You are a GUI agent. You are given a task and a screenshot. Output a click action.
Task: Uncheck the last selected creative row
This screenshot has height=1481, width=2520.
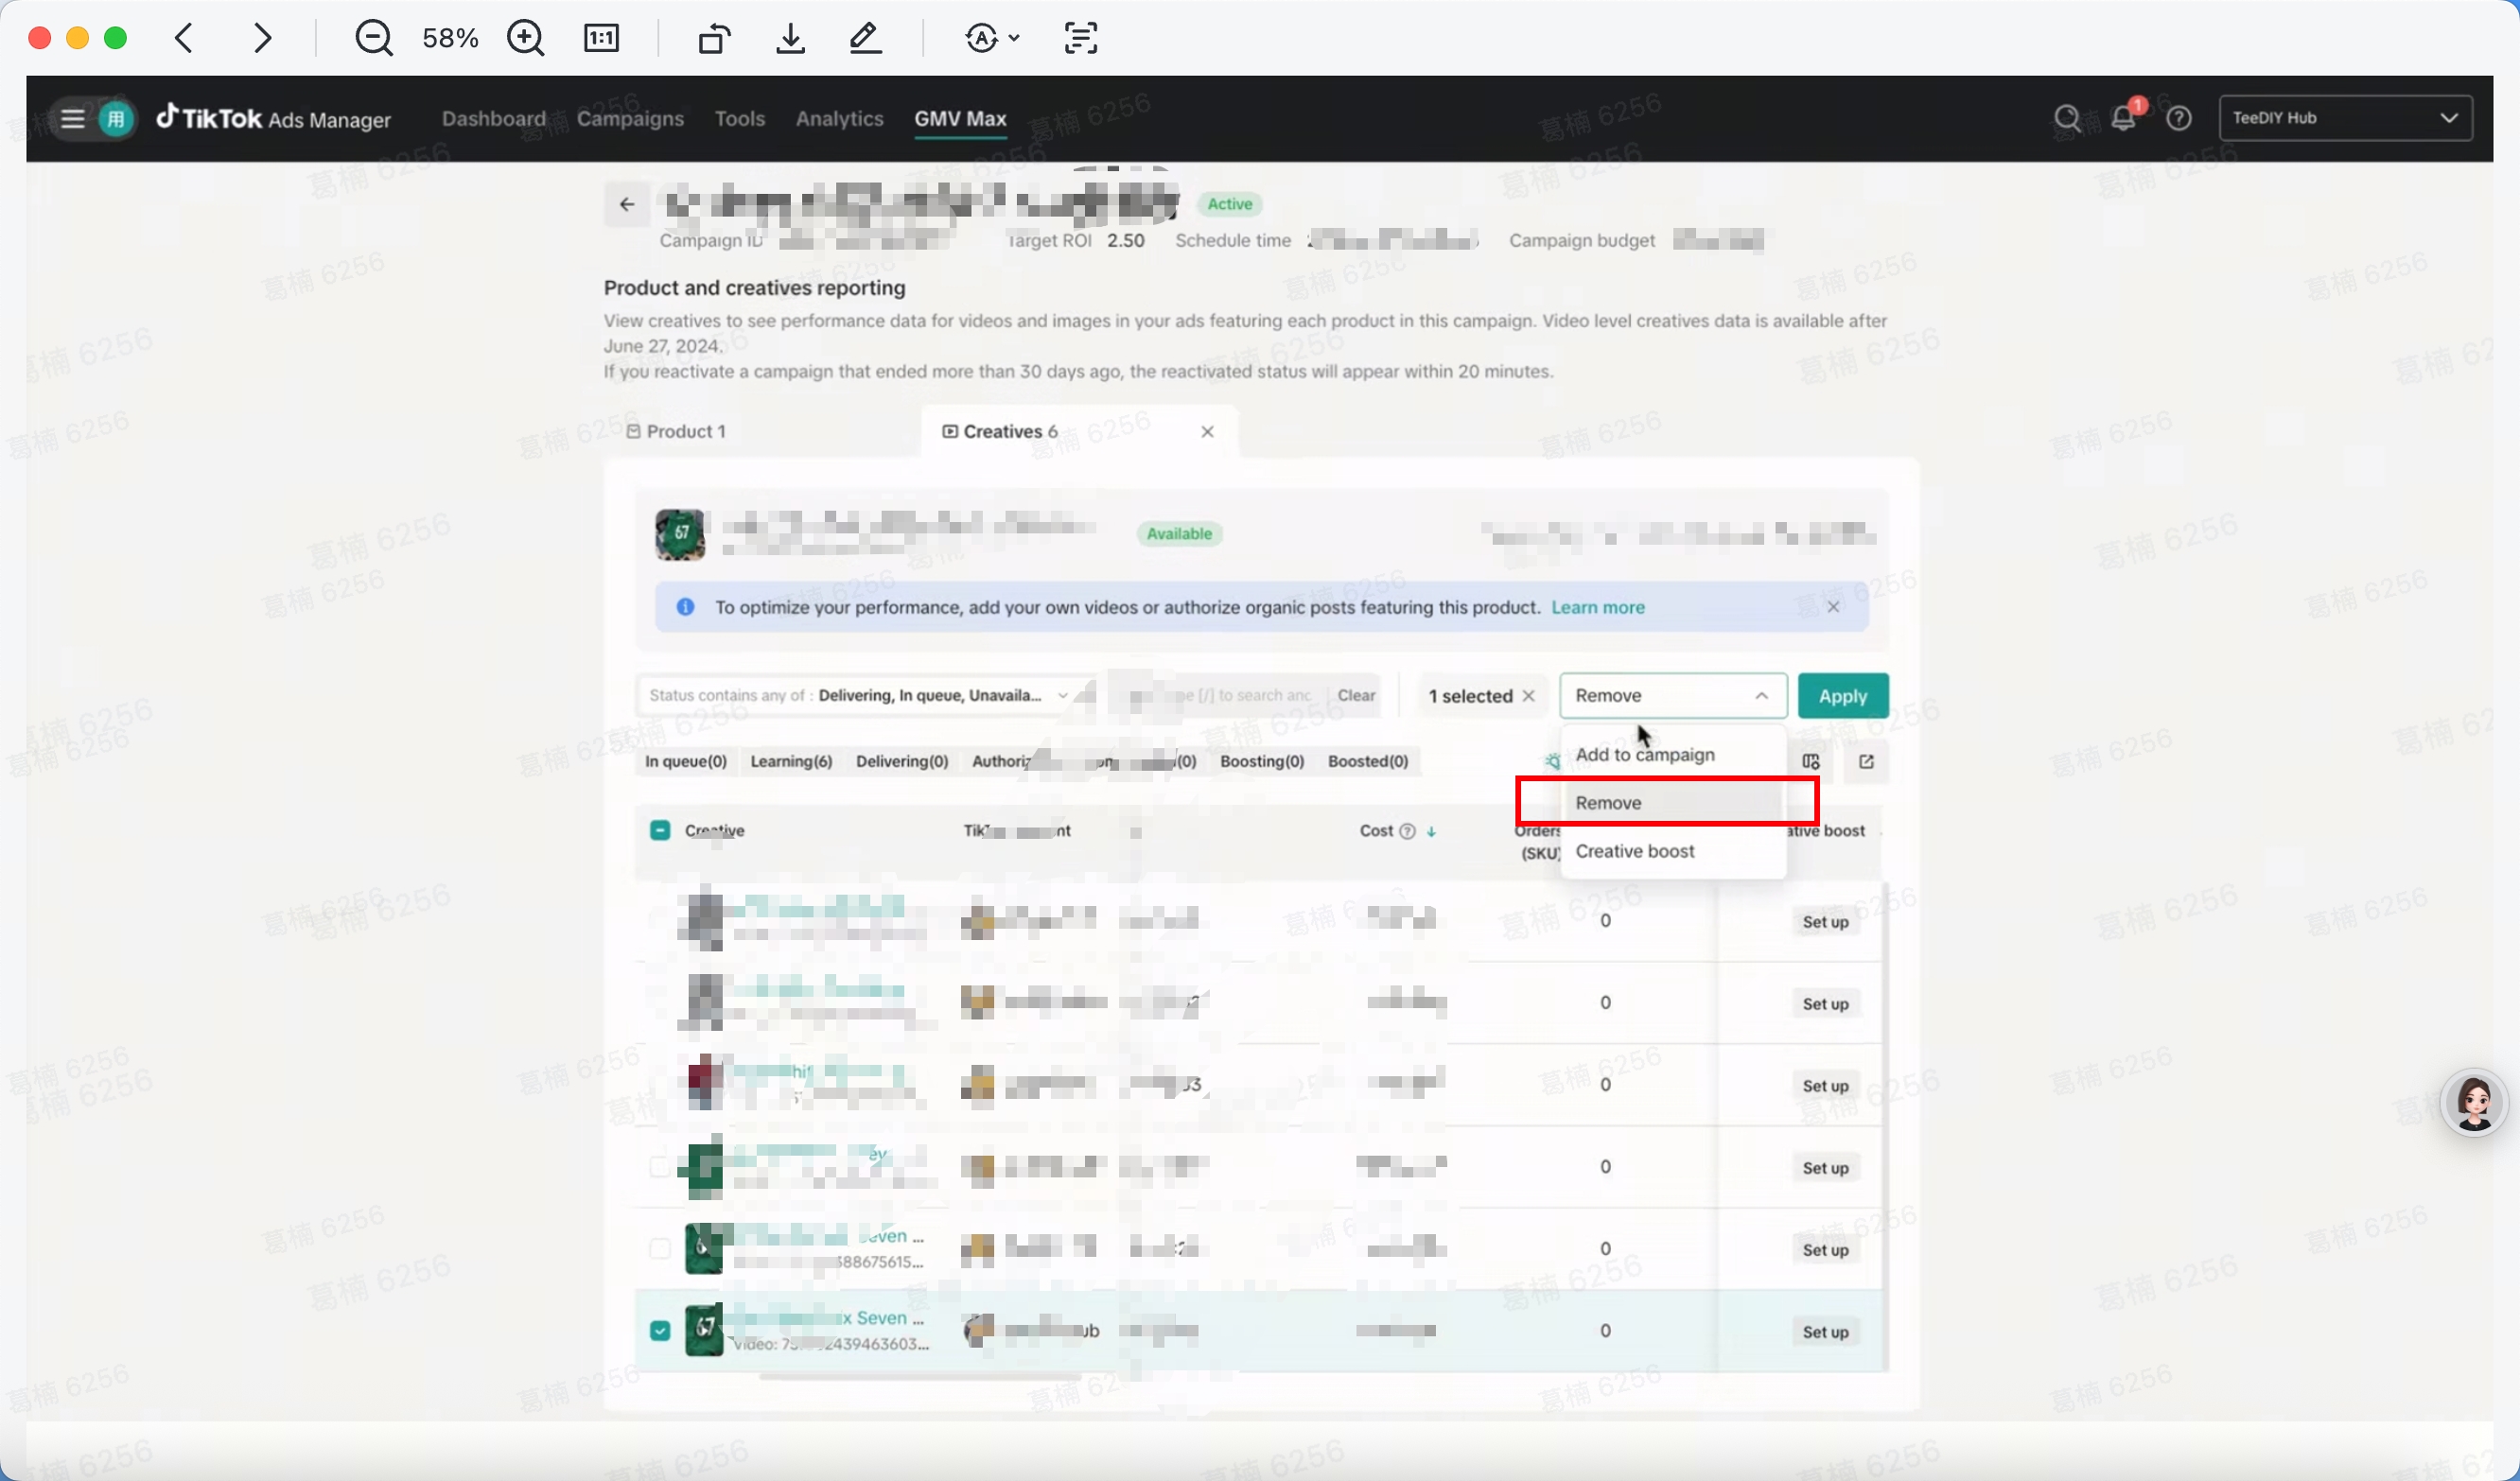pos(660,1331)
